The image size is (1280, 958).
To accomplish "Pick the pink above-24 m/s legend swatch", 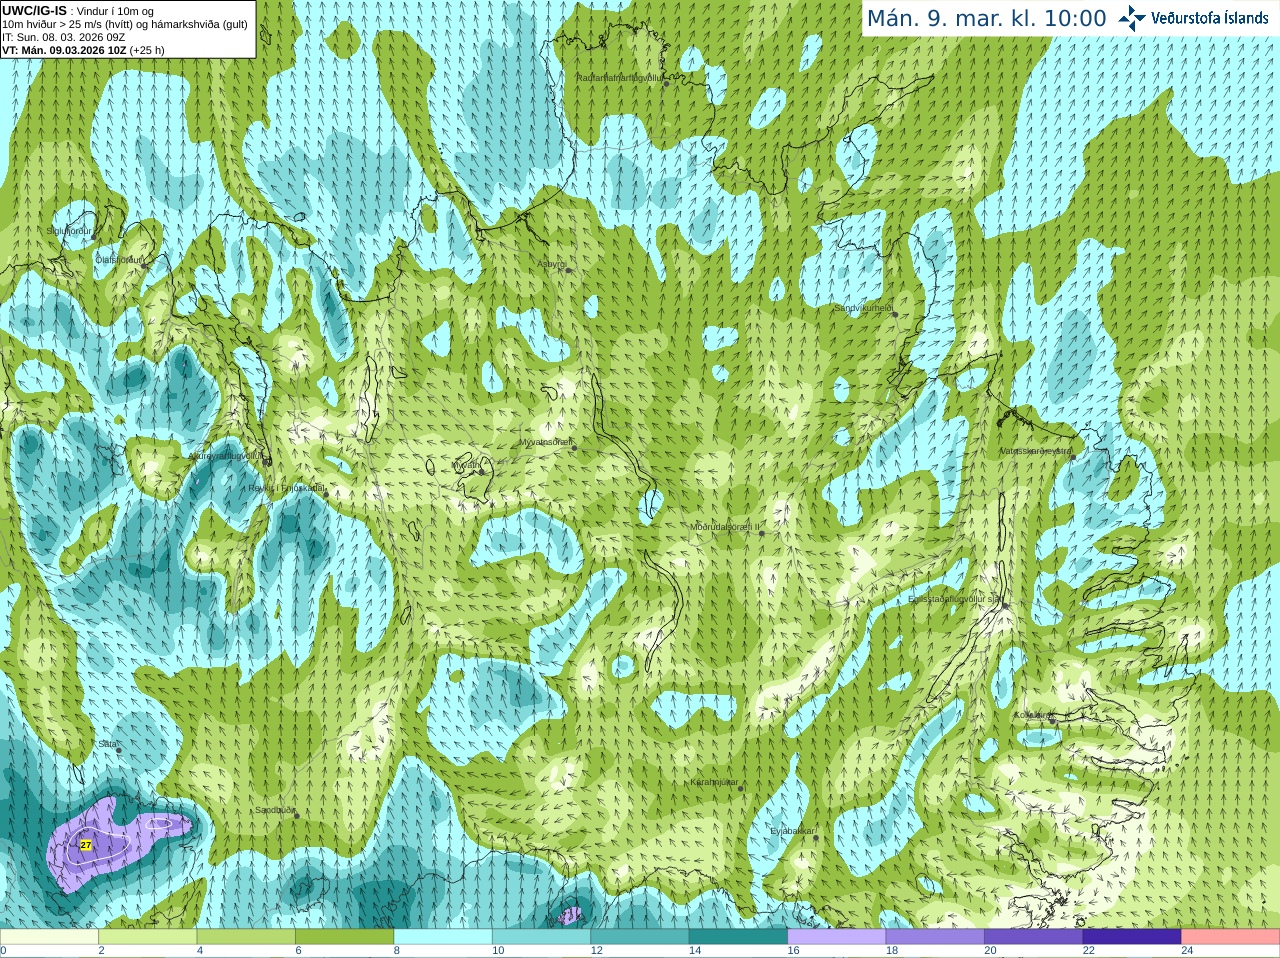I will tap(1231, 937).
